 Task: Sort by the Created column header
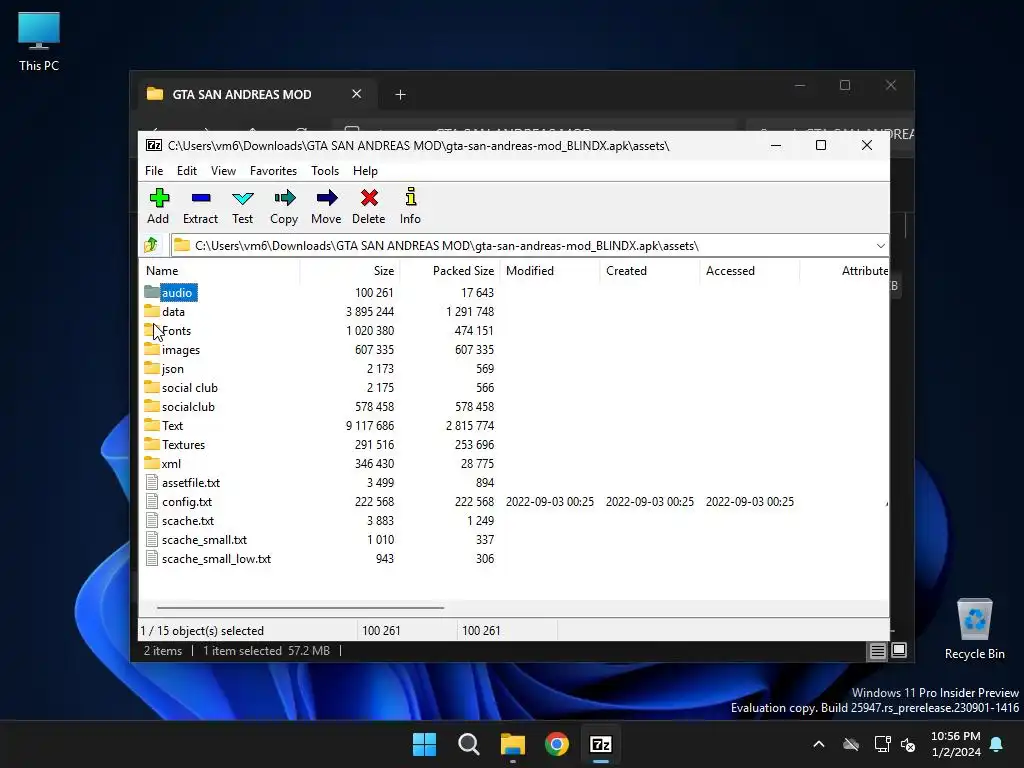click(x=650, y=270)
